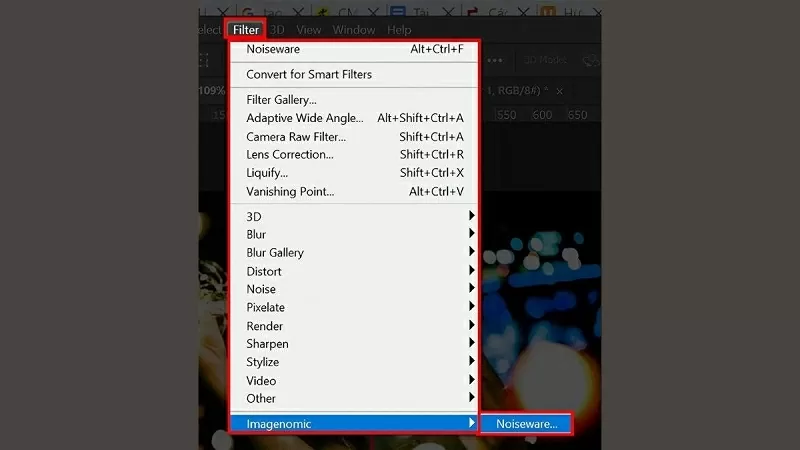Expand the Blur submenu arrow

(x=471, y=234)
